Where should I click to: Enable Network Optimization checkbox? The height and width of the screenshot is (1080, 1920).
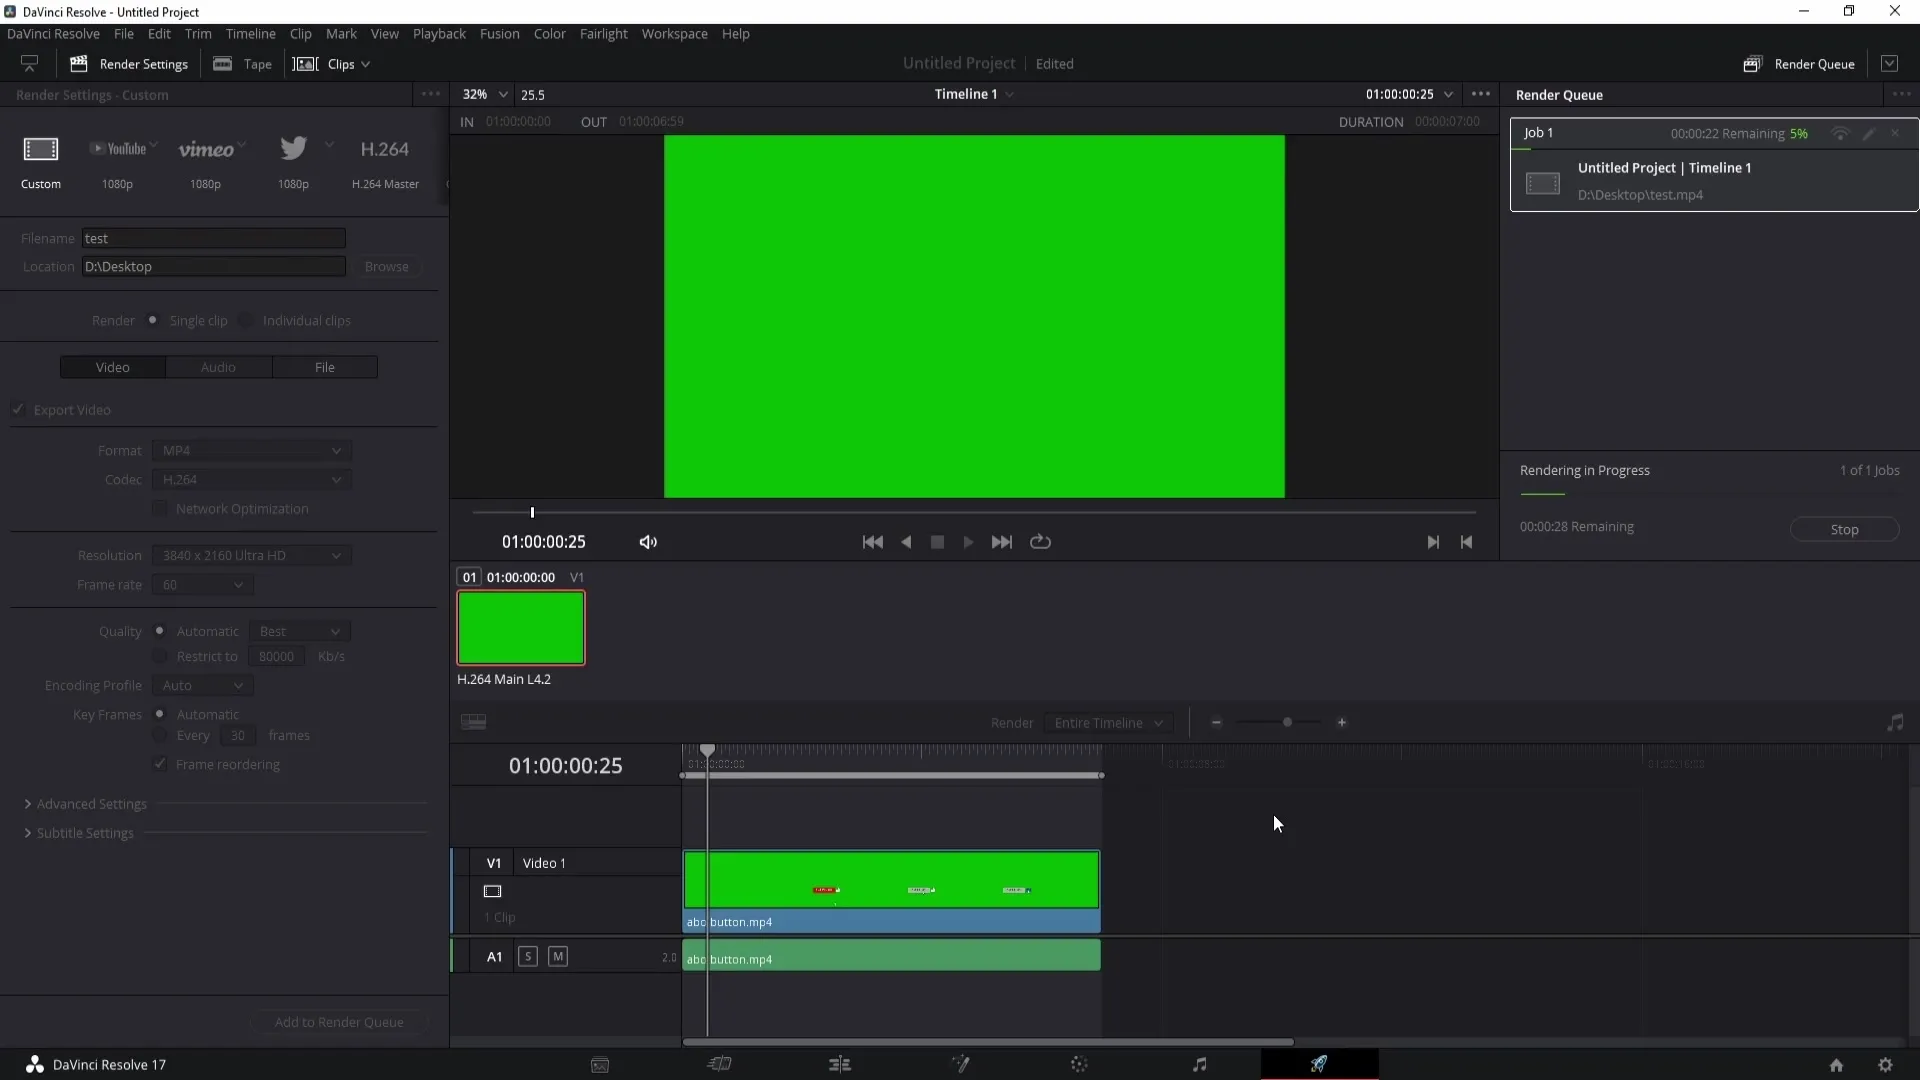[160, 508]
